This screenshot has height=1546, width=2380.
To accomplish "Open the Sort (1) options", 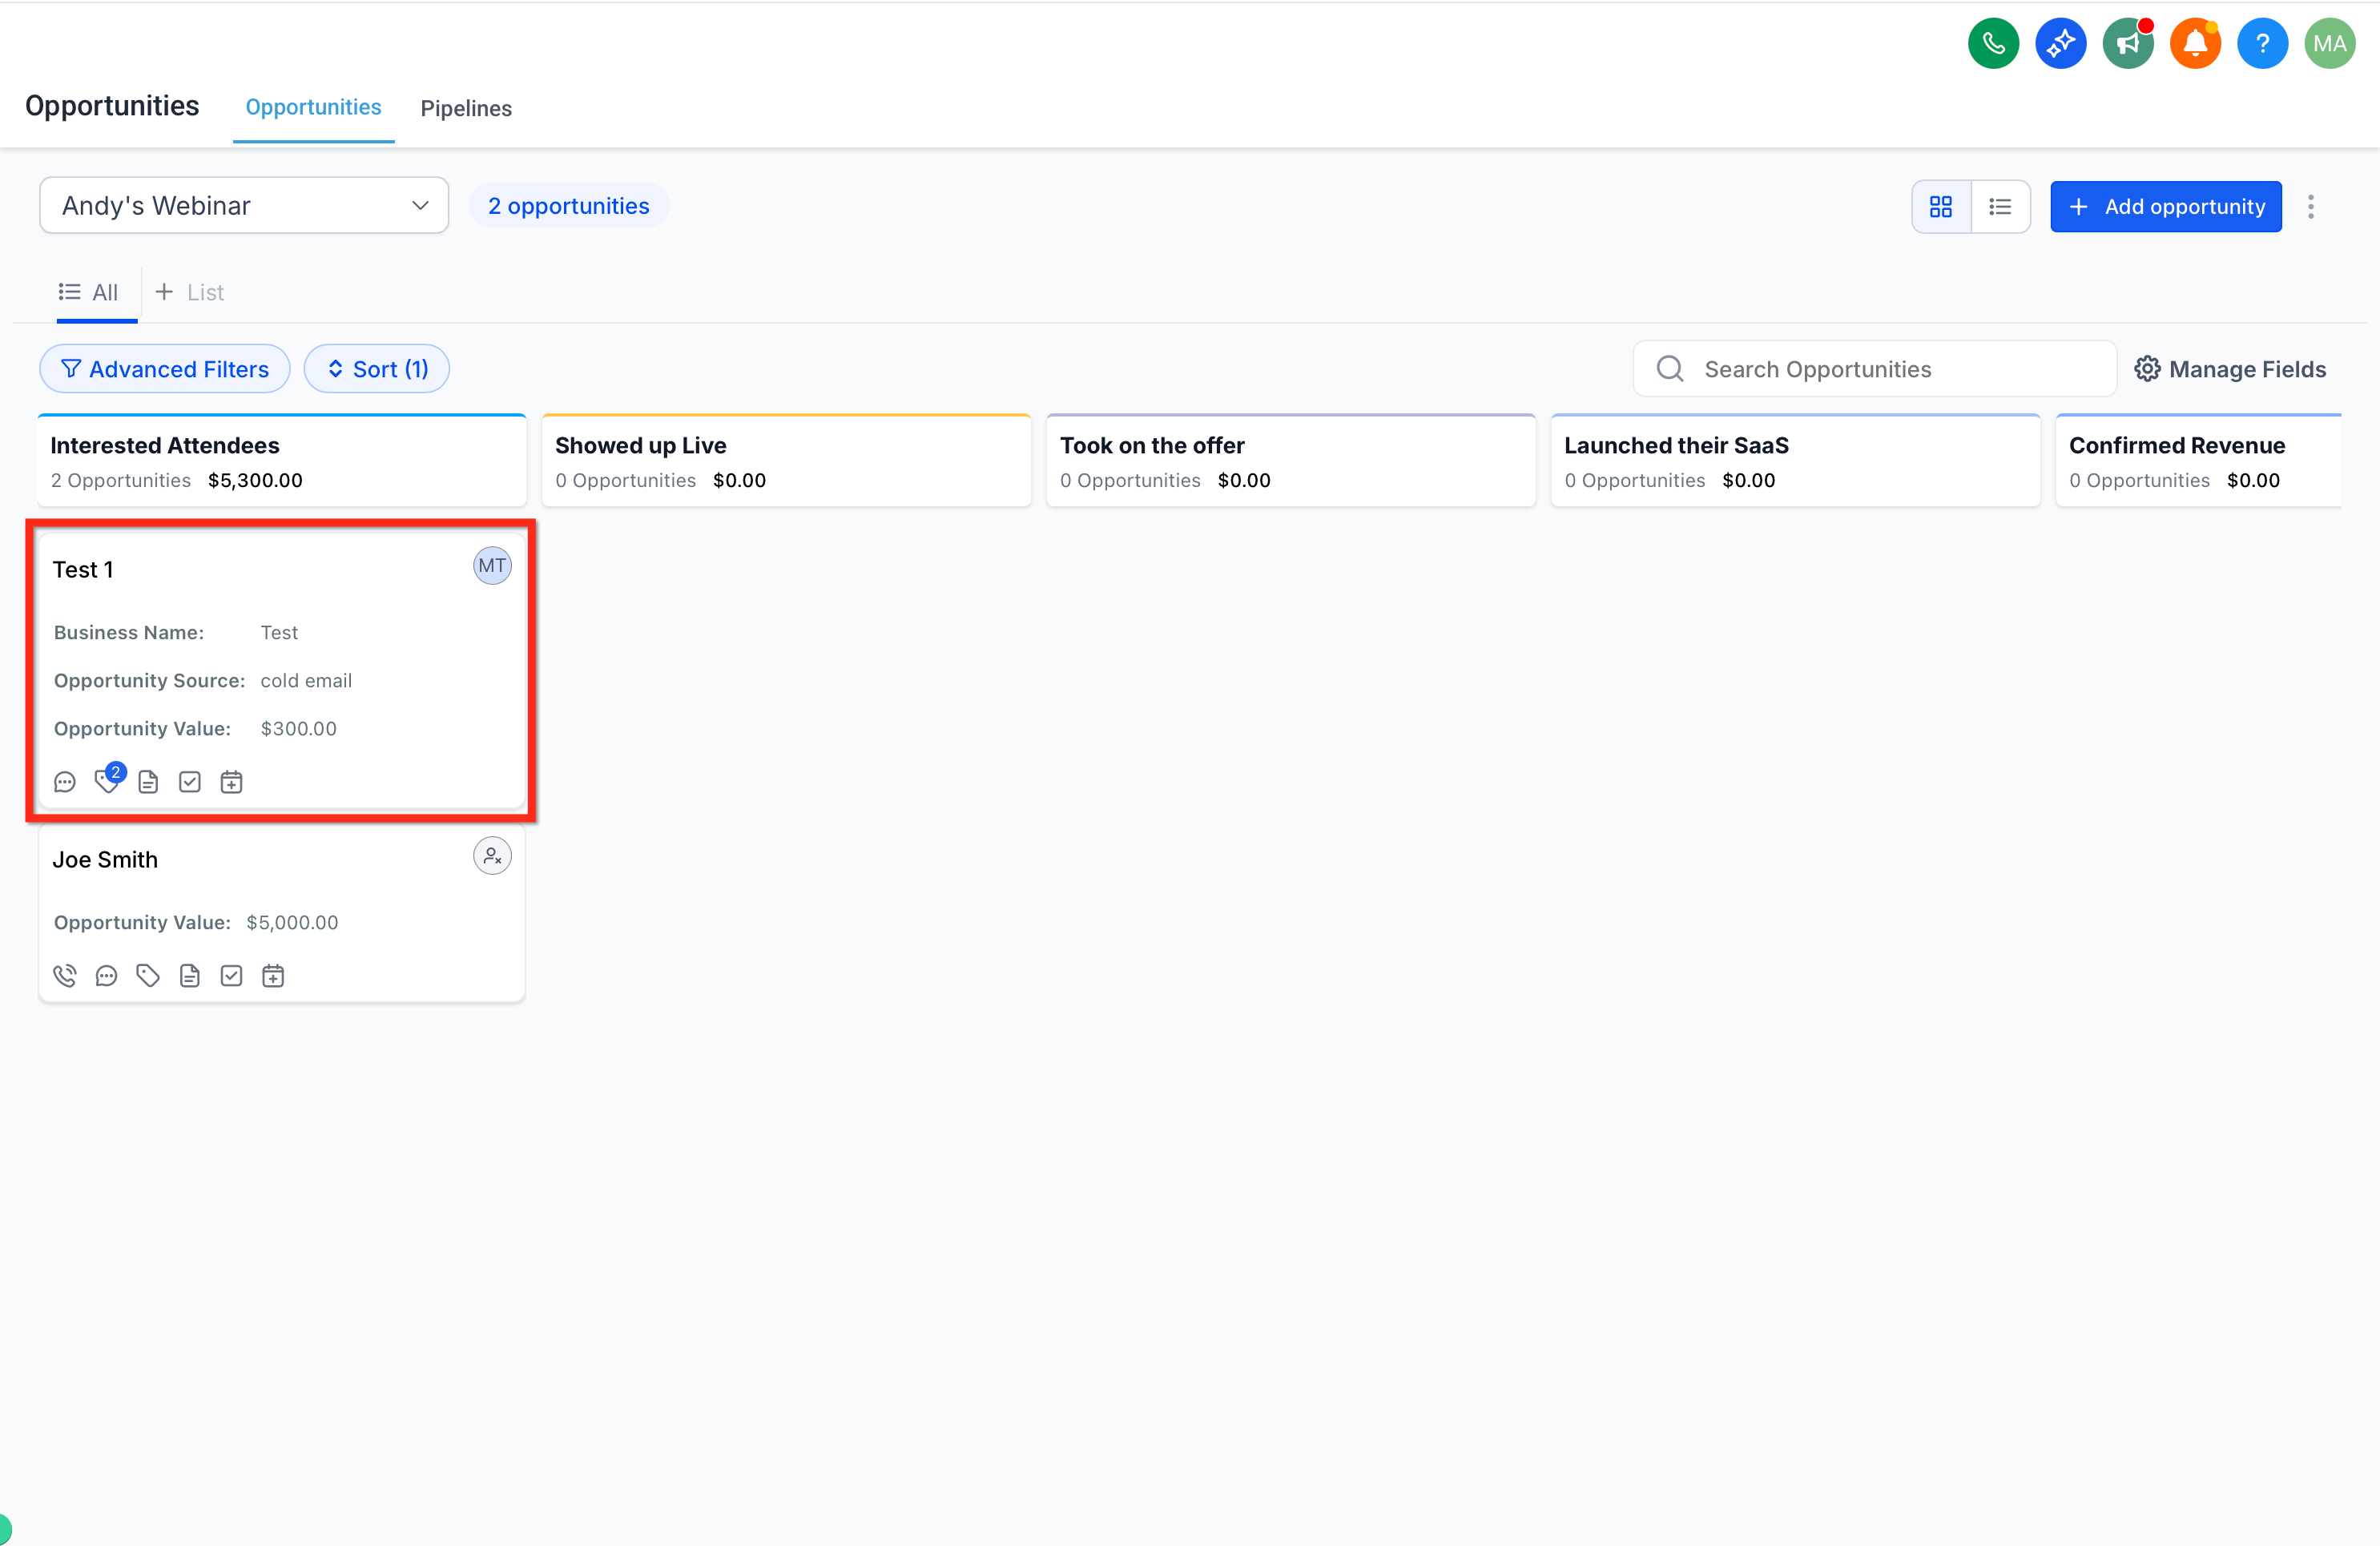I will click(x=377, y=369).
